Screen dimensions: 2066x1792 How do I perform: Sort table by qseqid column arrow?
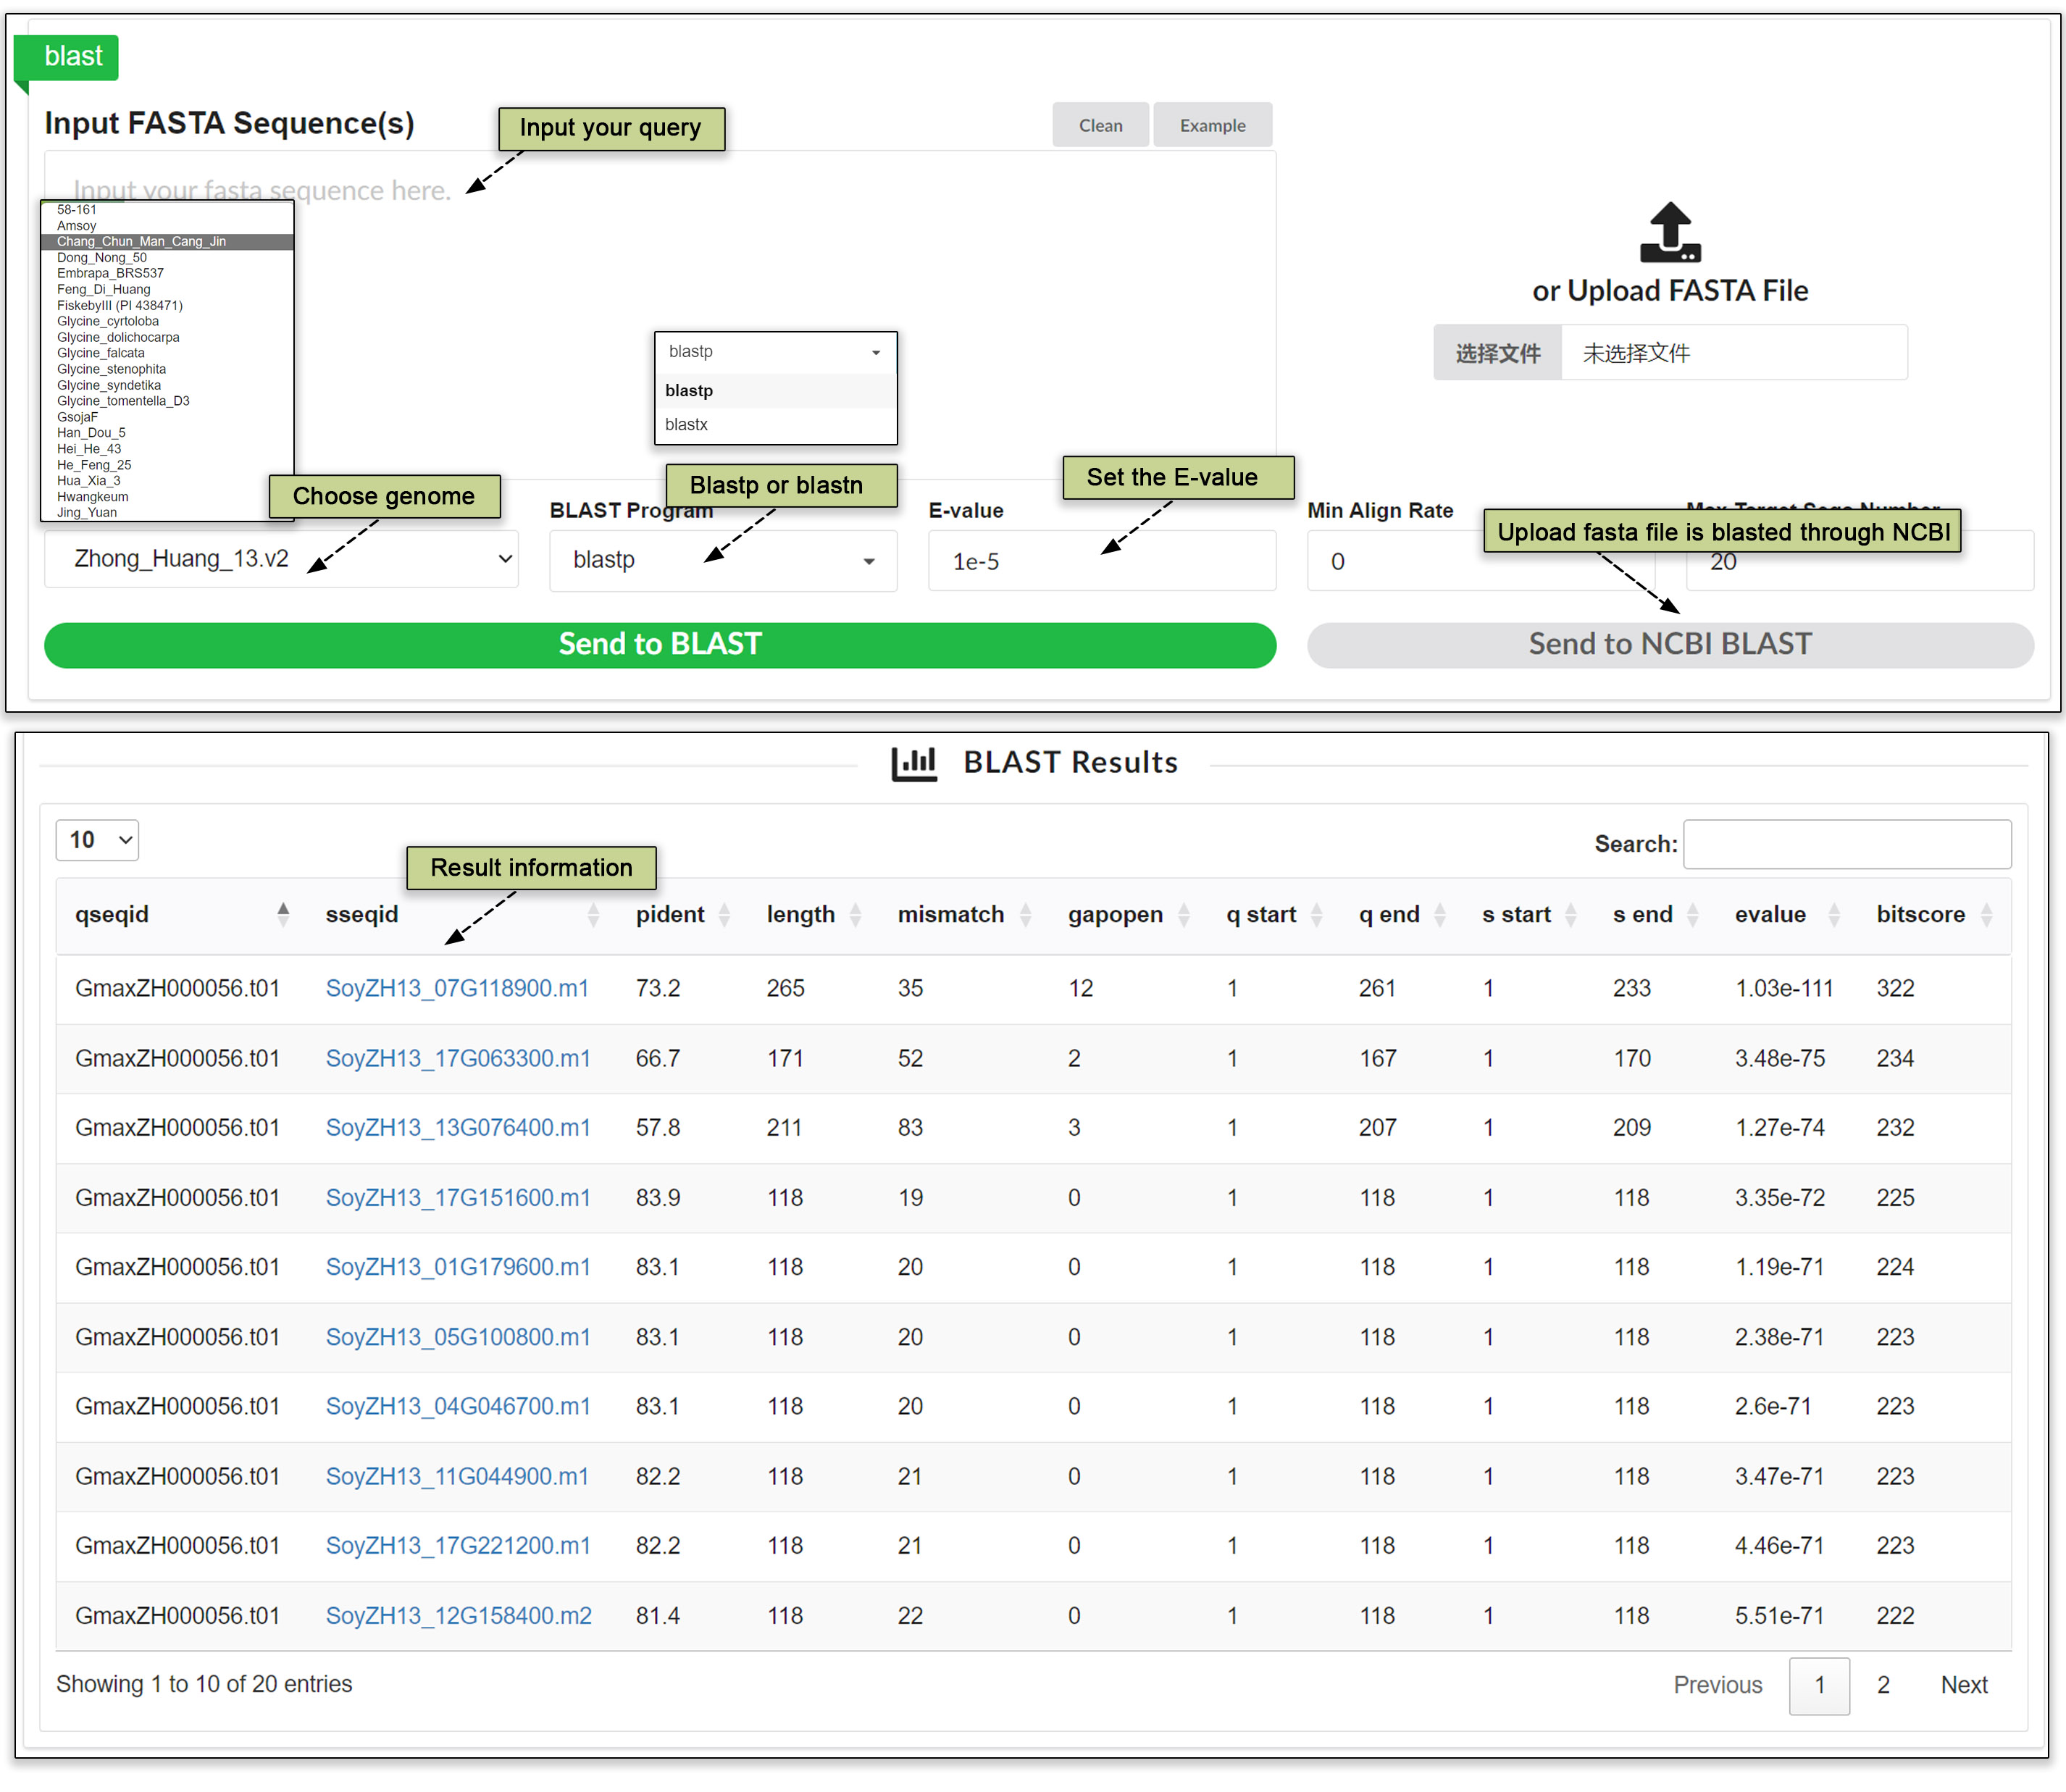pyautogui.click(x=283, y=914)
